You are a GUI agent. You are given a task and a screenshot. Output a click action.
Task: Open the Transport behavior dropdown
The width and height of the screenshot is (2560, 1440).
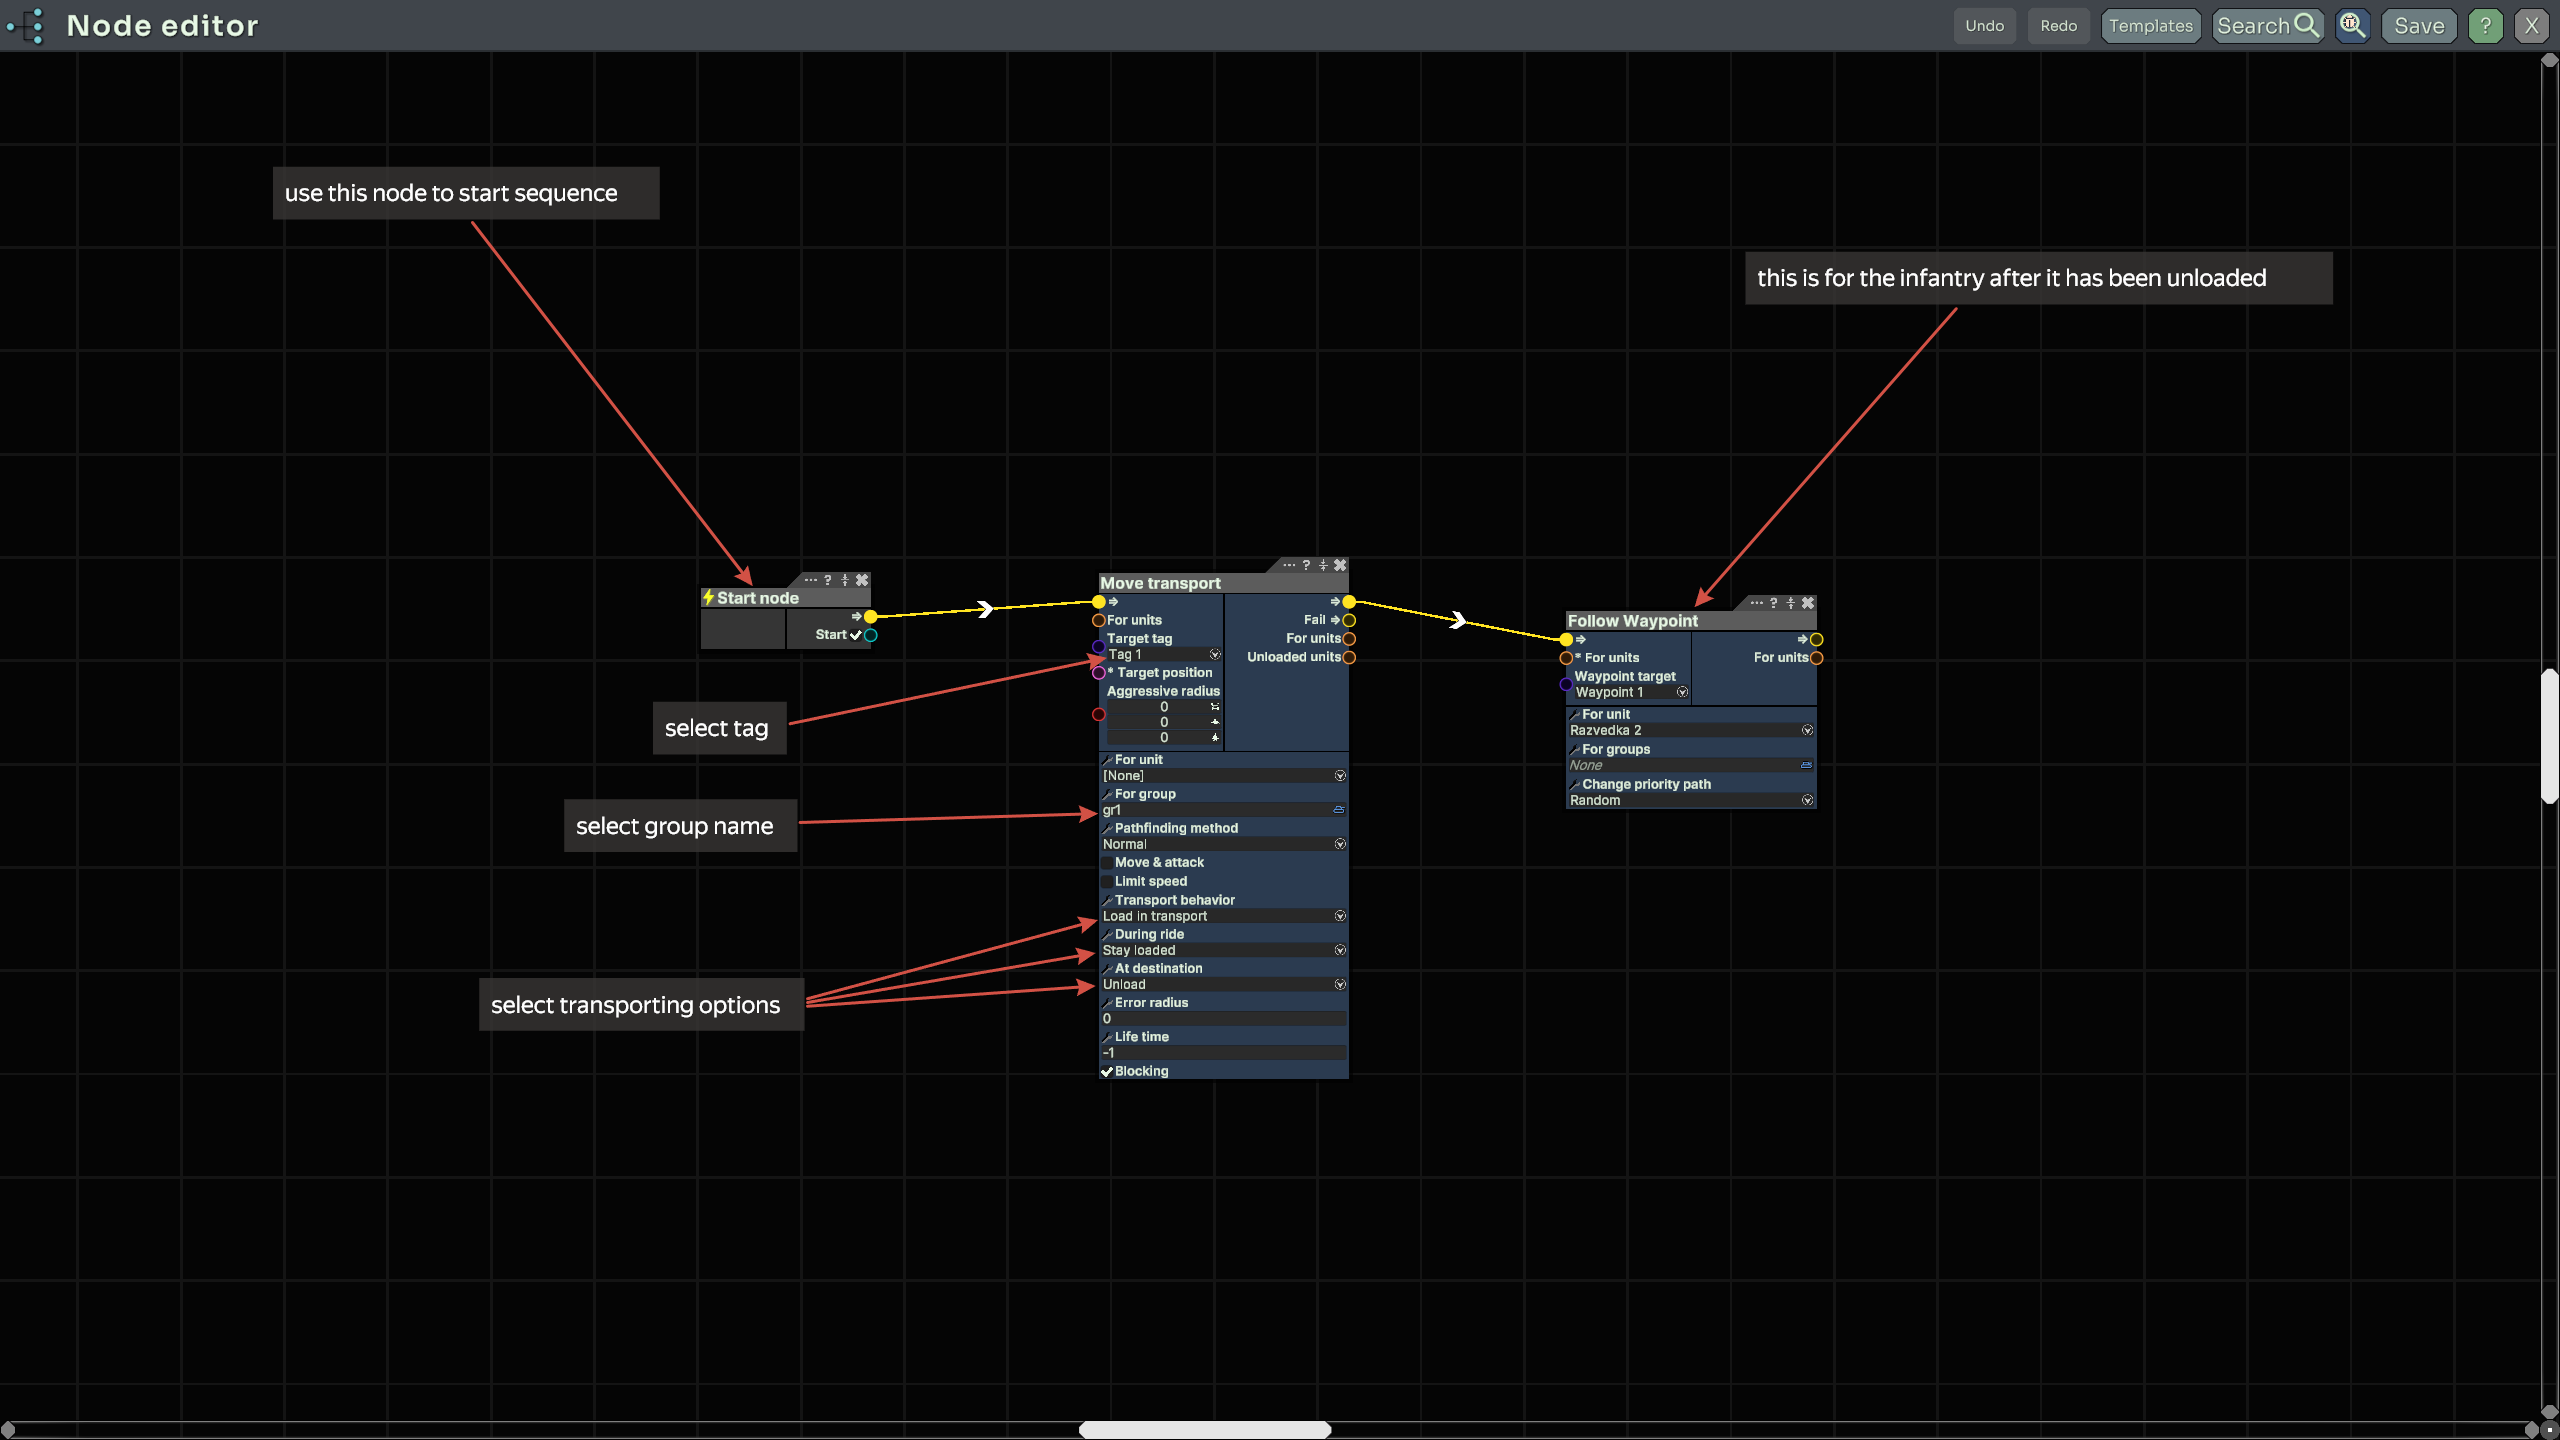[x=1340, y=916]
